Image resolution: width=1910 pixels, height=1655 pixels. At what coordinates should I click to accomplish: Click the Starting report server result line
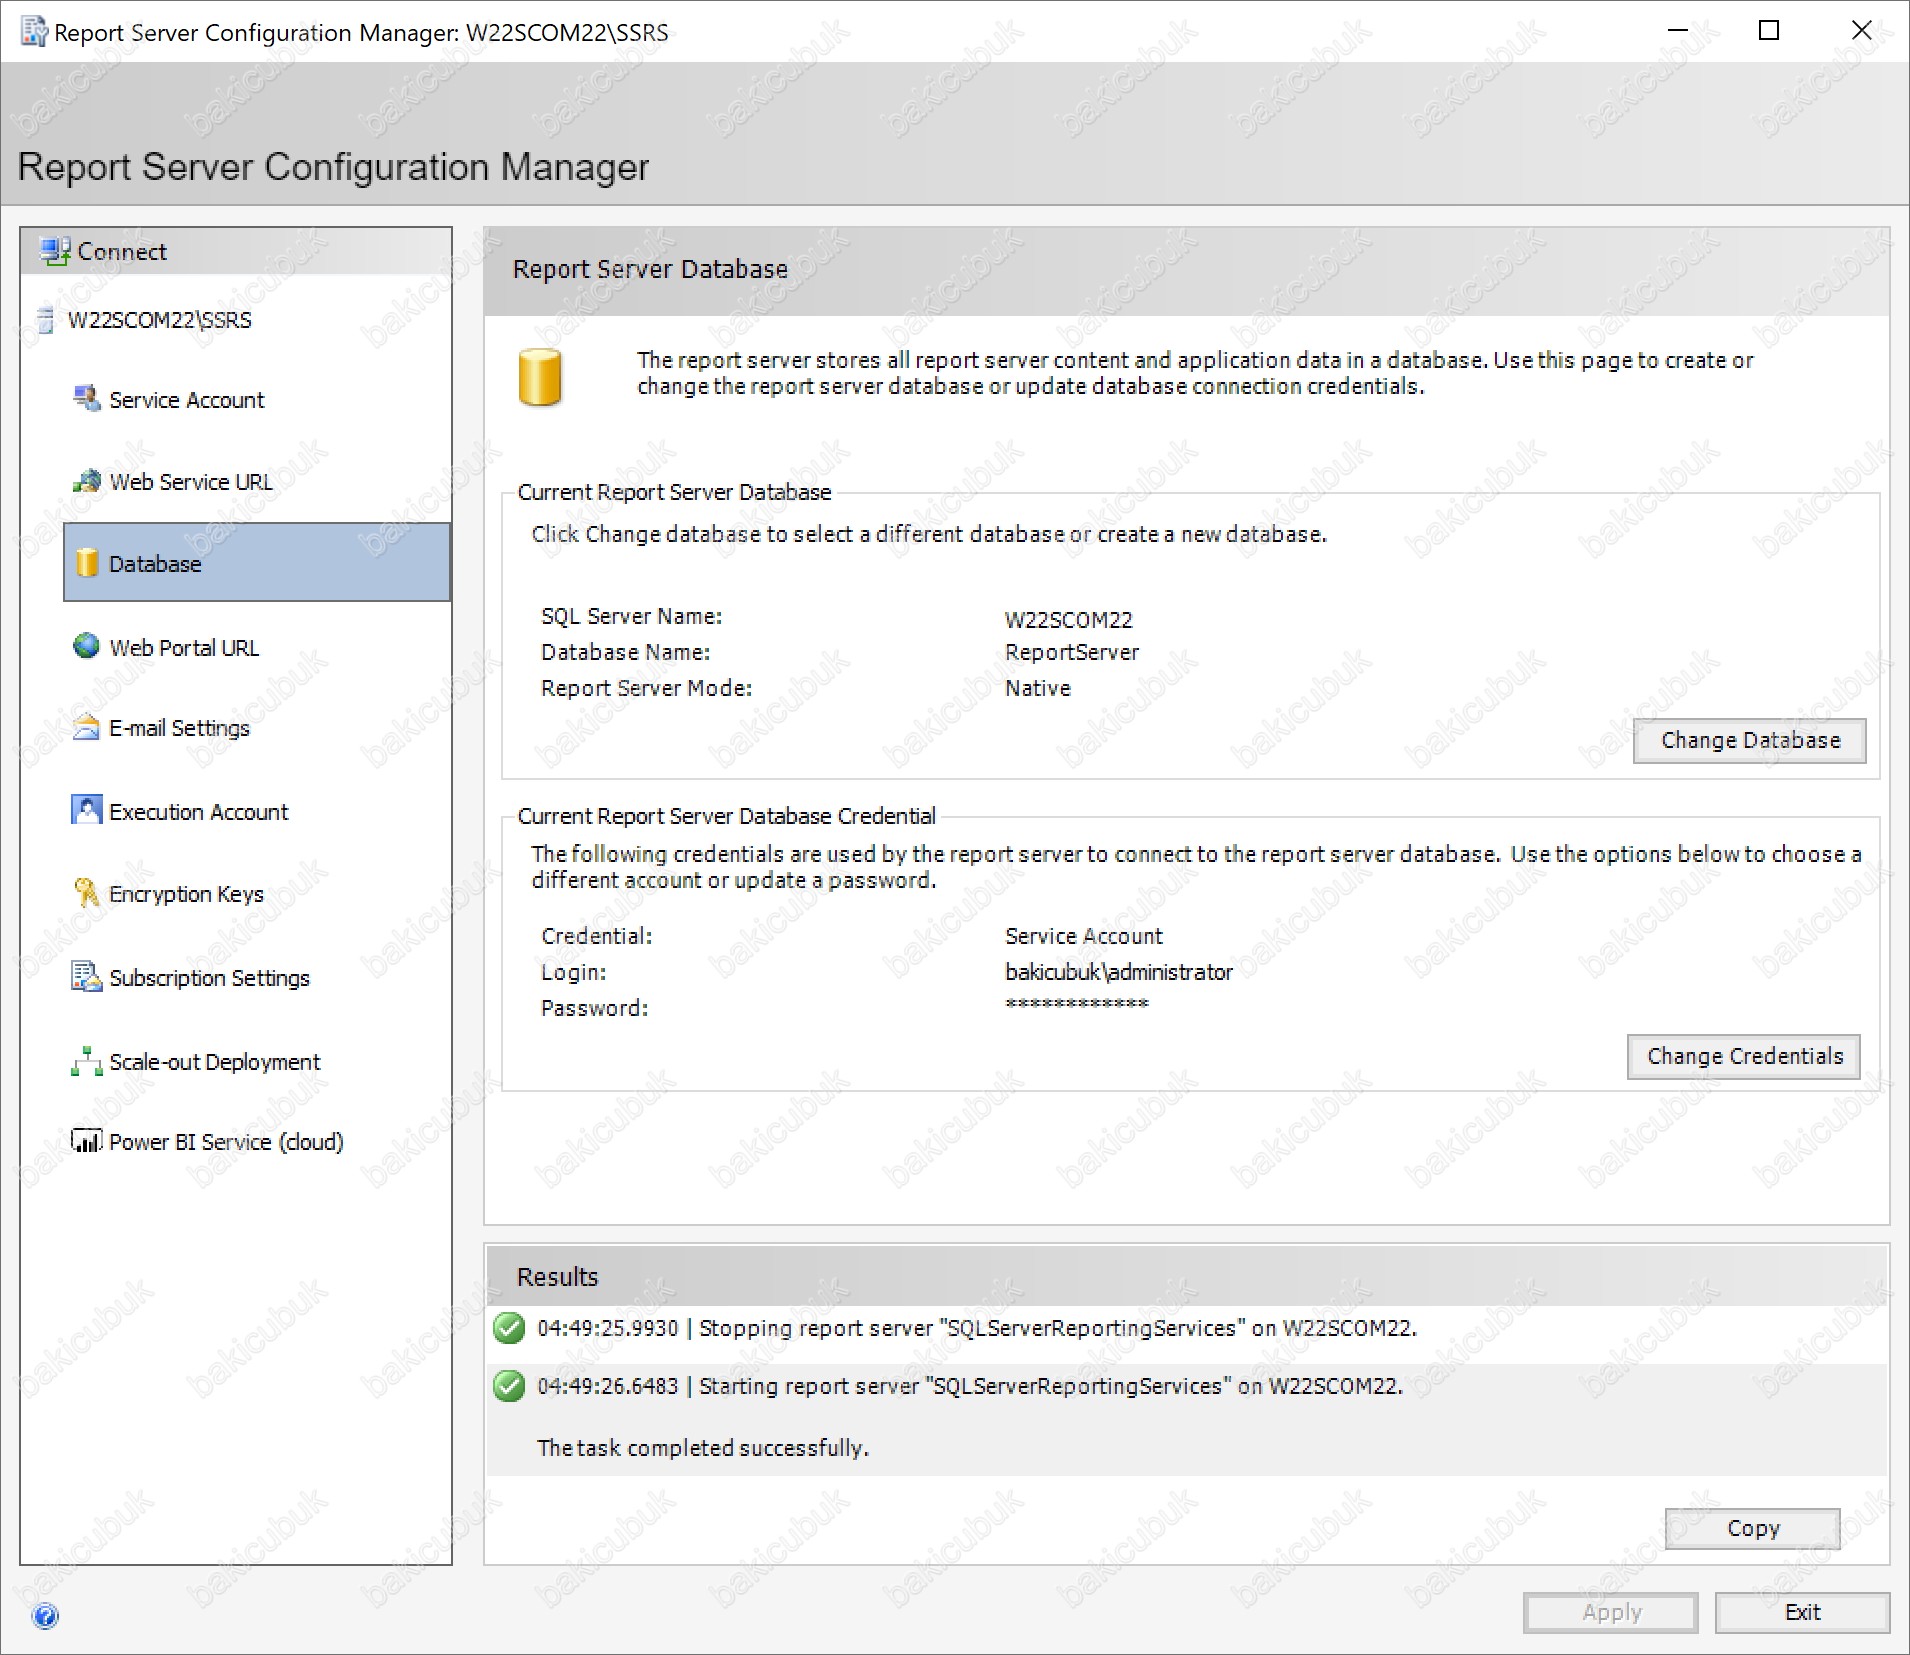coord(970,1387)
